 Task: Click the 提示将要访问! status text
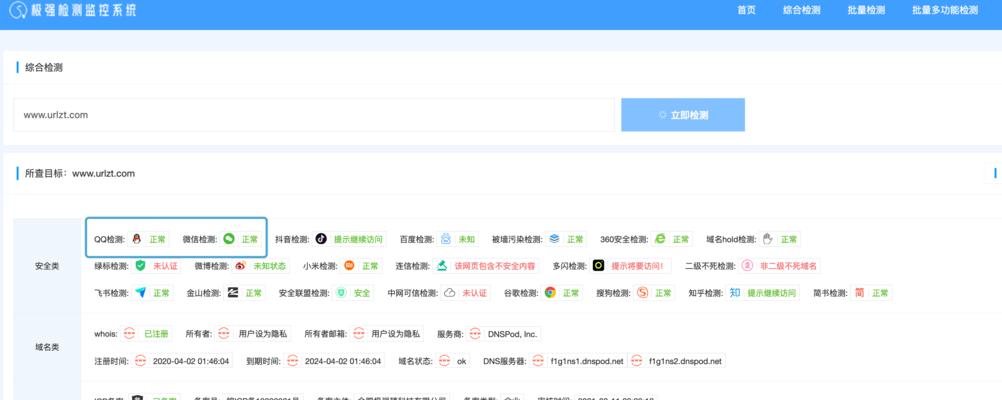637,266
